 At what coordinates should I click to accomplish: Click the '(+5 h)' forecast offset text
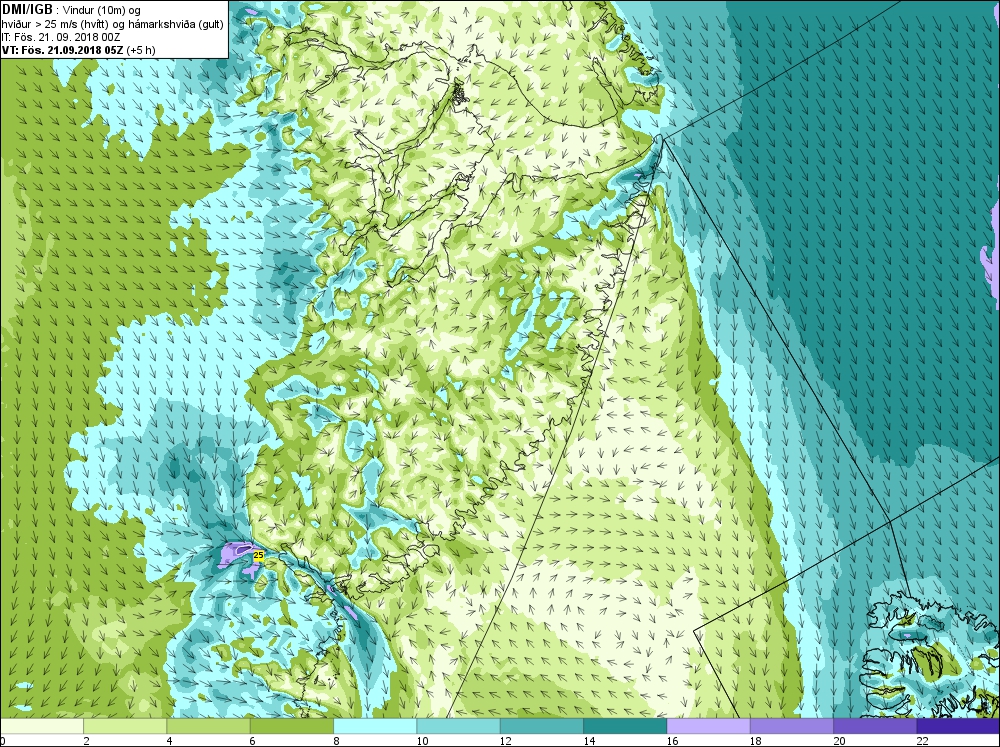(142, 50)
